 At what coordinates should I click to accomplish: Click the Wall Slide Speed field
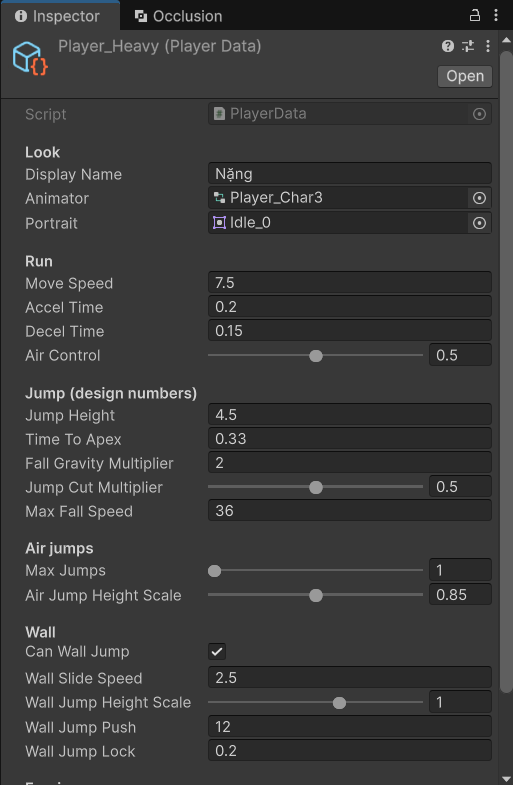tap(350, 678)
